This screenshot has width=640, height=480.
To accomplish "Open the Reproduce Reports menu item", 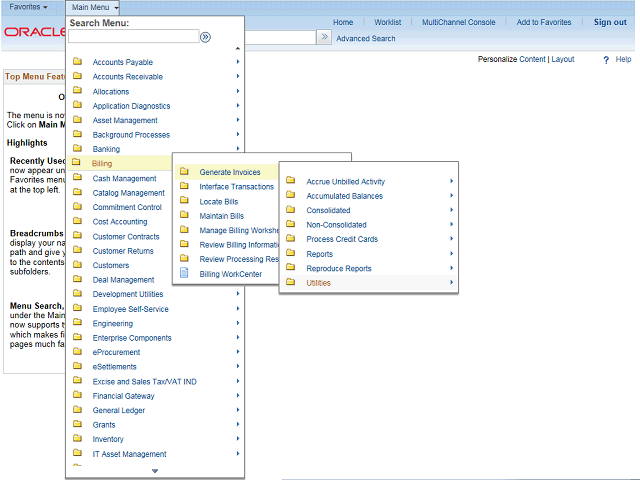I will point(339,268).
